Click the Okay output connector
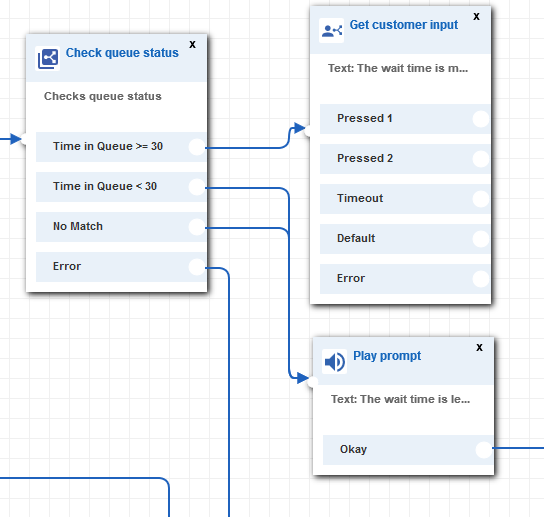The width and height of the screenshot is (544, 517). pos(484,450)
